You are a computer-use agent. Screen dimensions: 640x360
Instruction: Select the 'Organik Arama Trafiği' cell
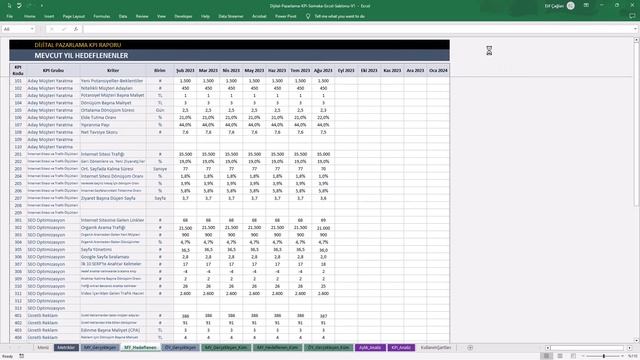113,228
